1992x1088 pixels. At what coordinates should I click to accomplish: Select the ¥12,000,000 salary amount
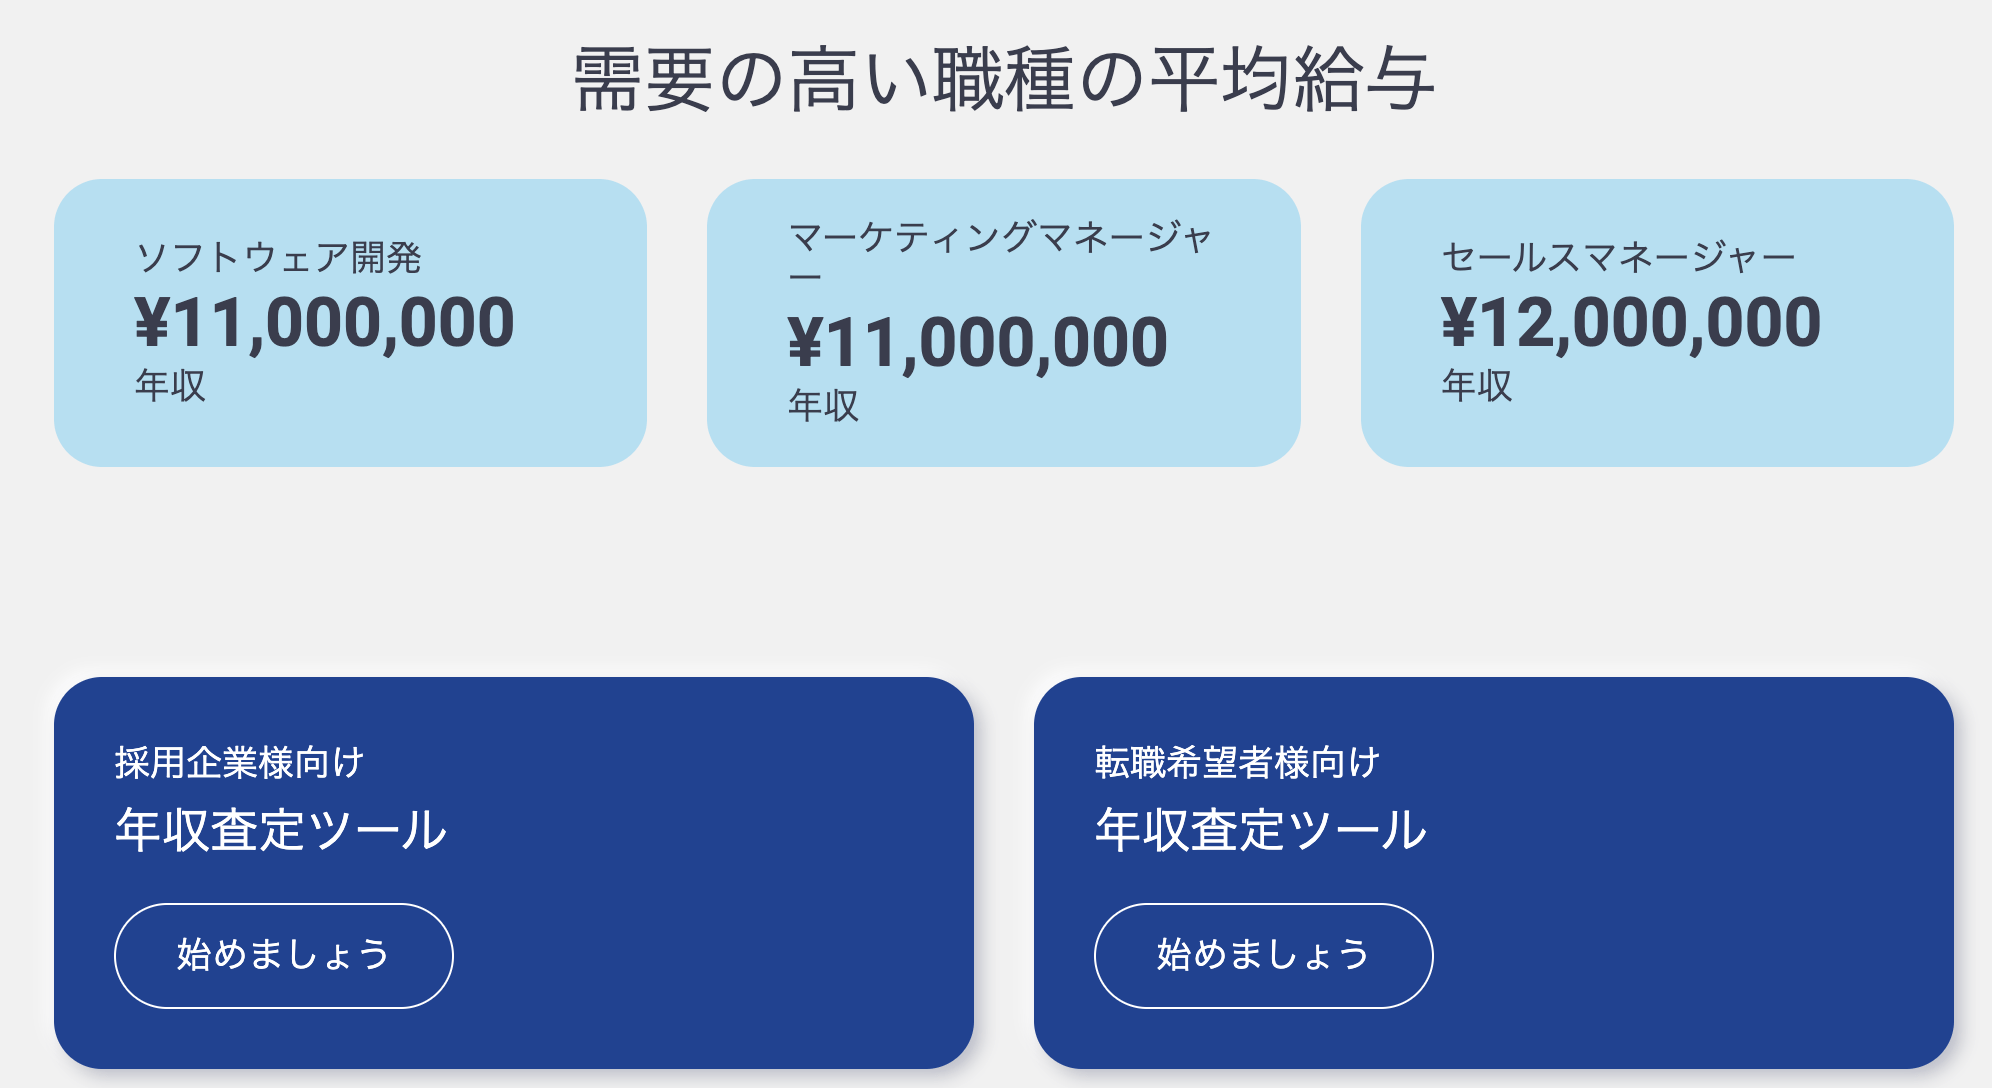1630,323
